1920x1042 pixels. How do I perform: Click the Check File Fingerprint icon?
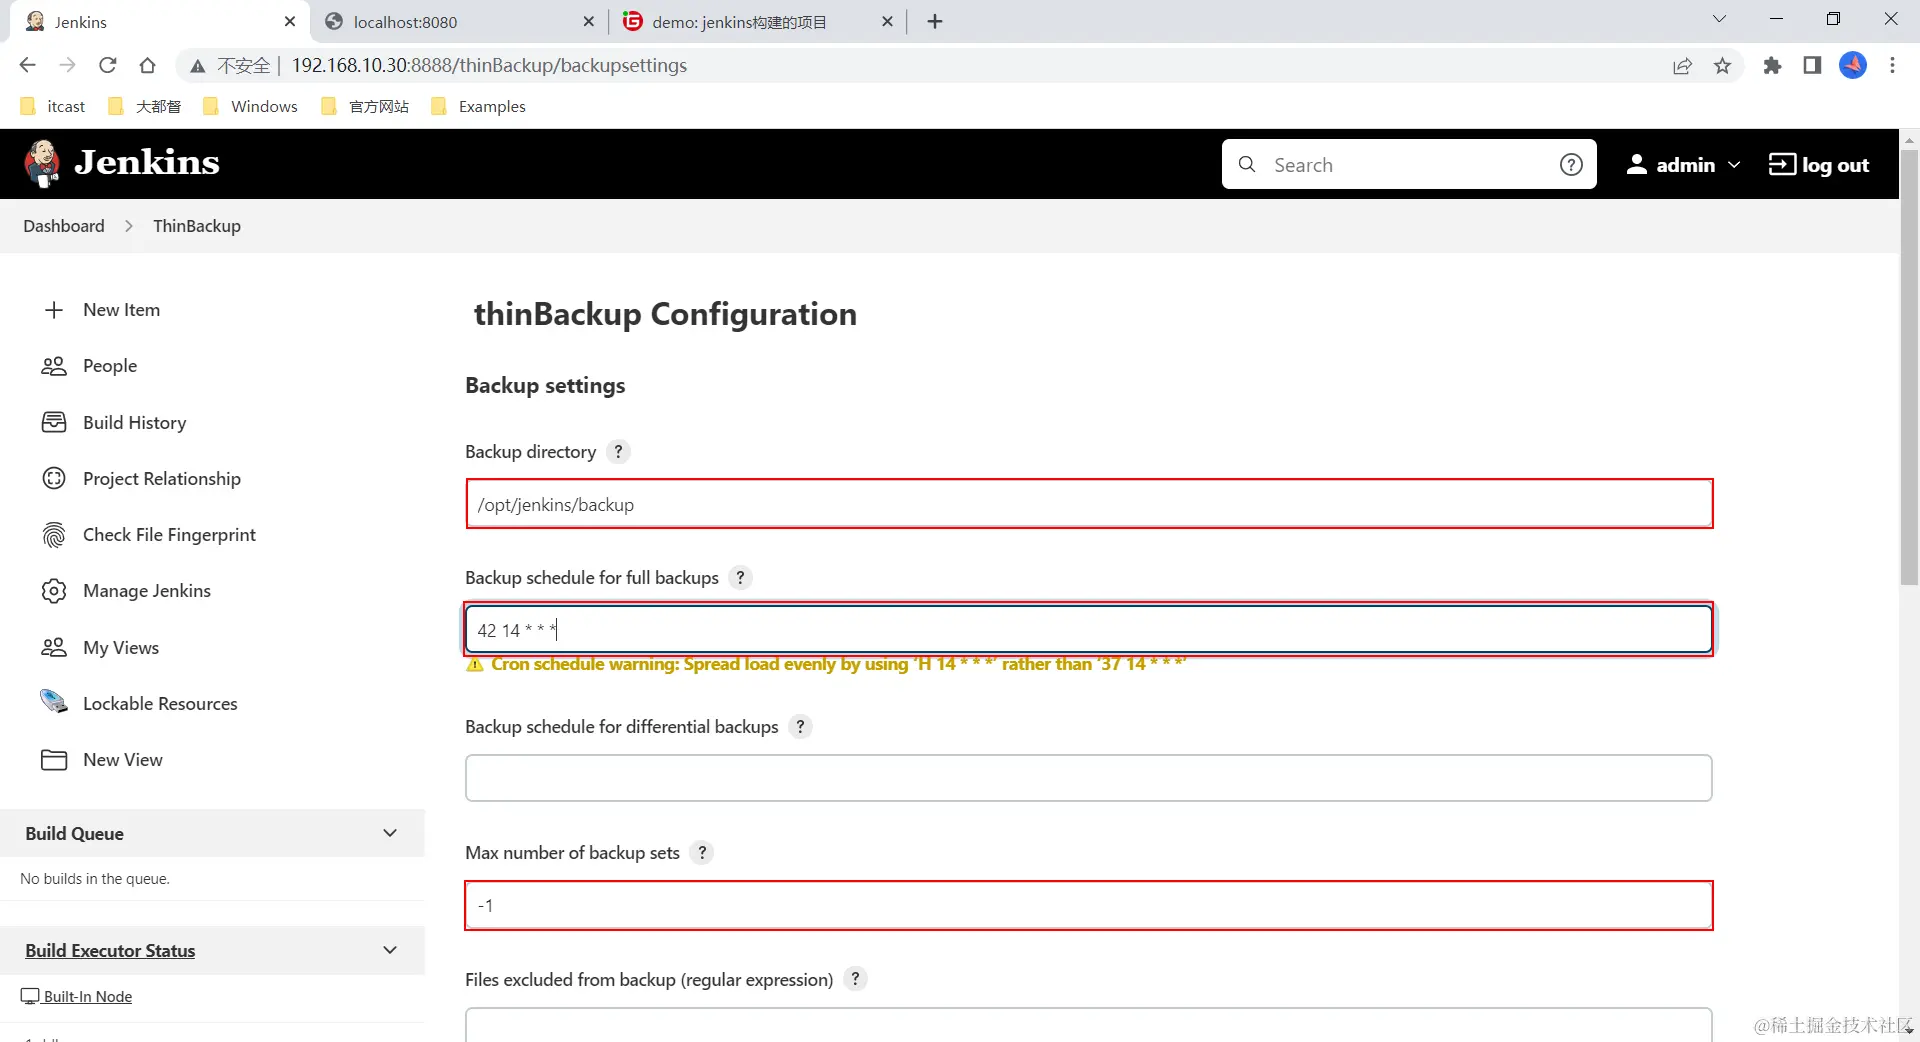[54, 535]
